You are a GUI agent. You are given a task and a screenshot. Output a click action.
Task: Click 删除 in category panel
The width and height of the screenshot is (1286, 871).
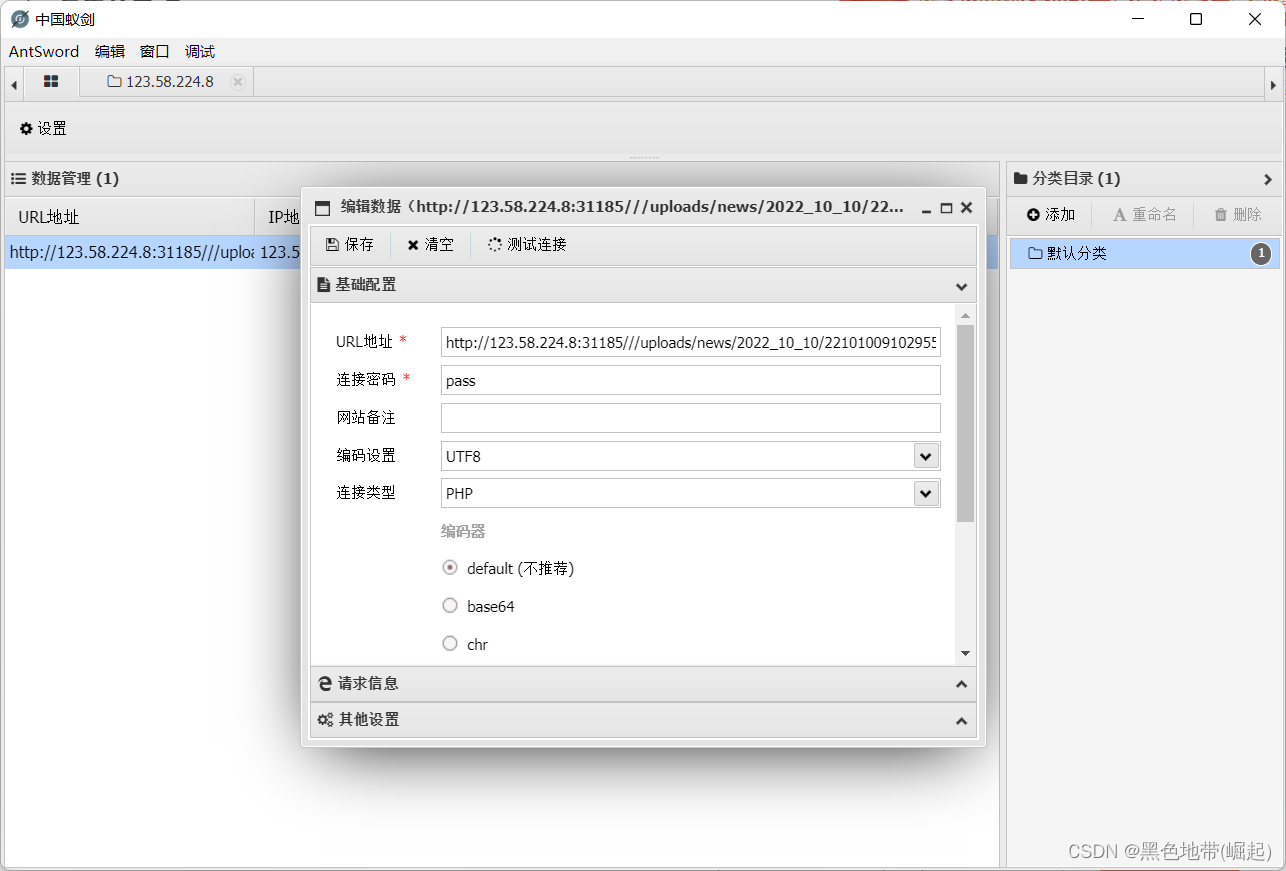pyautogui.click(x=1237, y=214)
